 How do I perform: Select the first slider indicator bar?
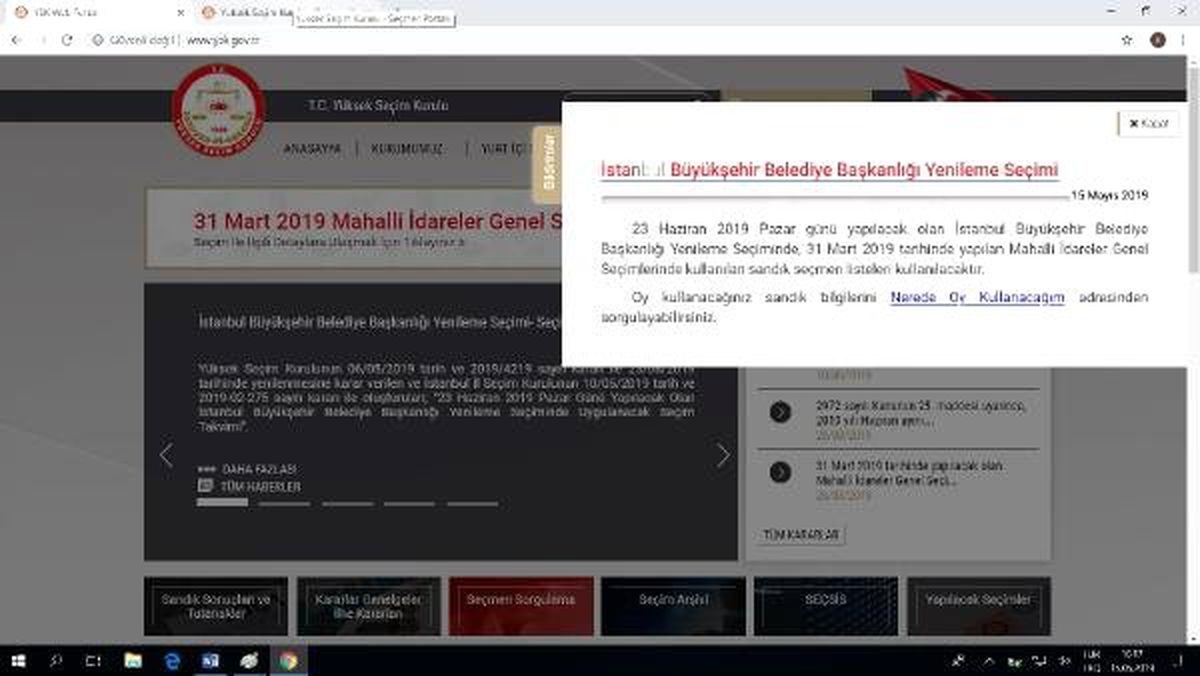click(x=222, y=503)
